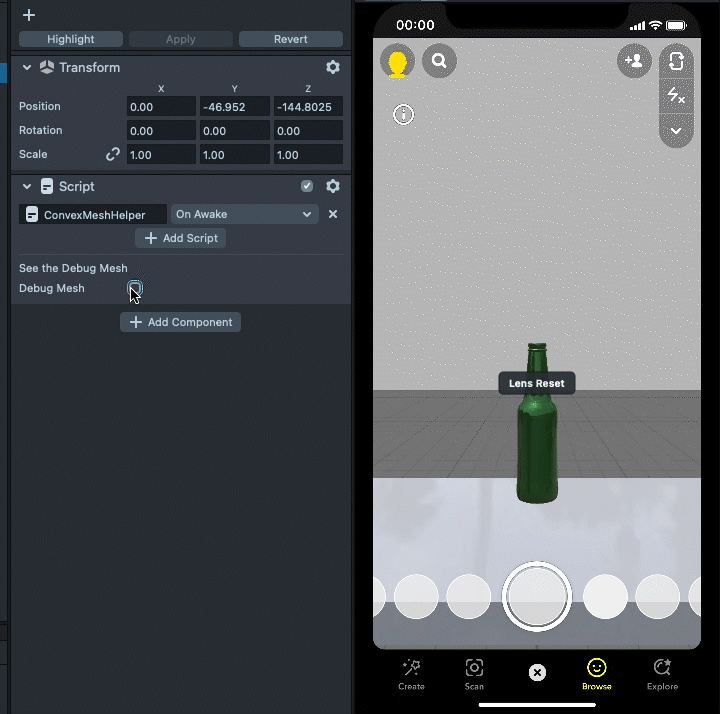Click the Add Component button
Screen dimensions: 720x714
(180, 322)
